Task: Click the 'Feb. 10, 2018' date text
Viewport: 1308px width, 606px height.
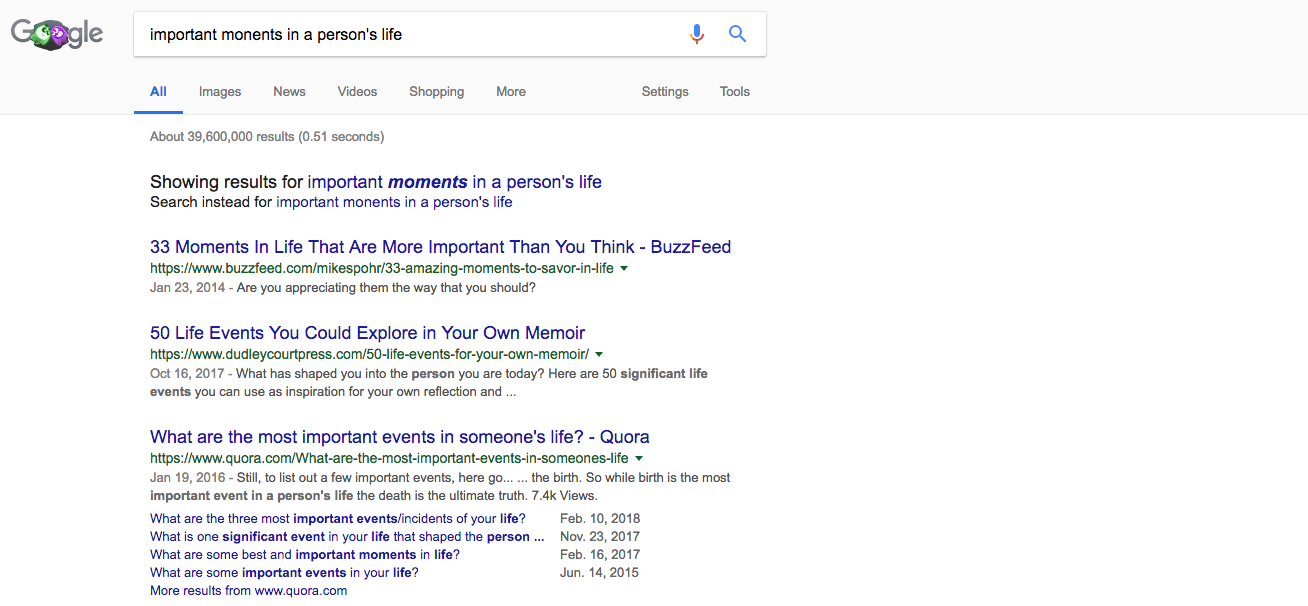Action: [x=600, y=518]
